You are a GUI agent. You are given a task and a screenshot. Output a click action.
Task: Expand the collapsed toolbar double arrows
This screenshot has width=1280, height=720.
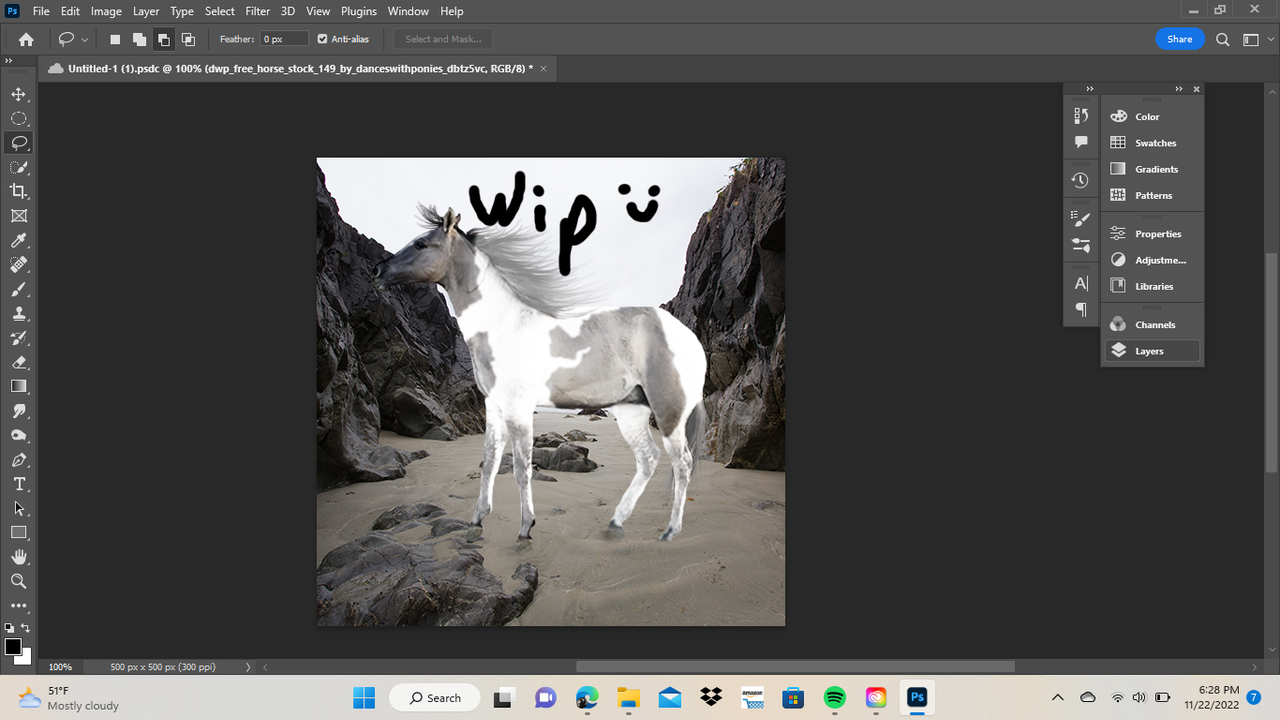point(8,61)
